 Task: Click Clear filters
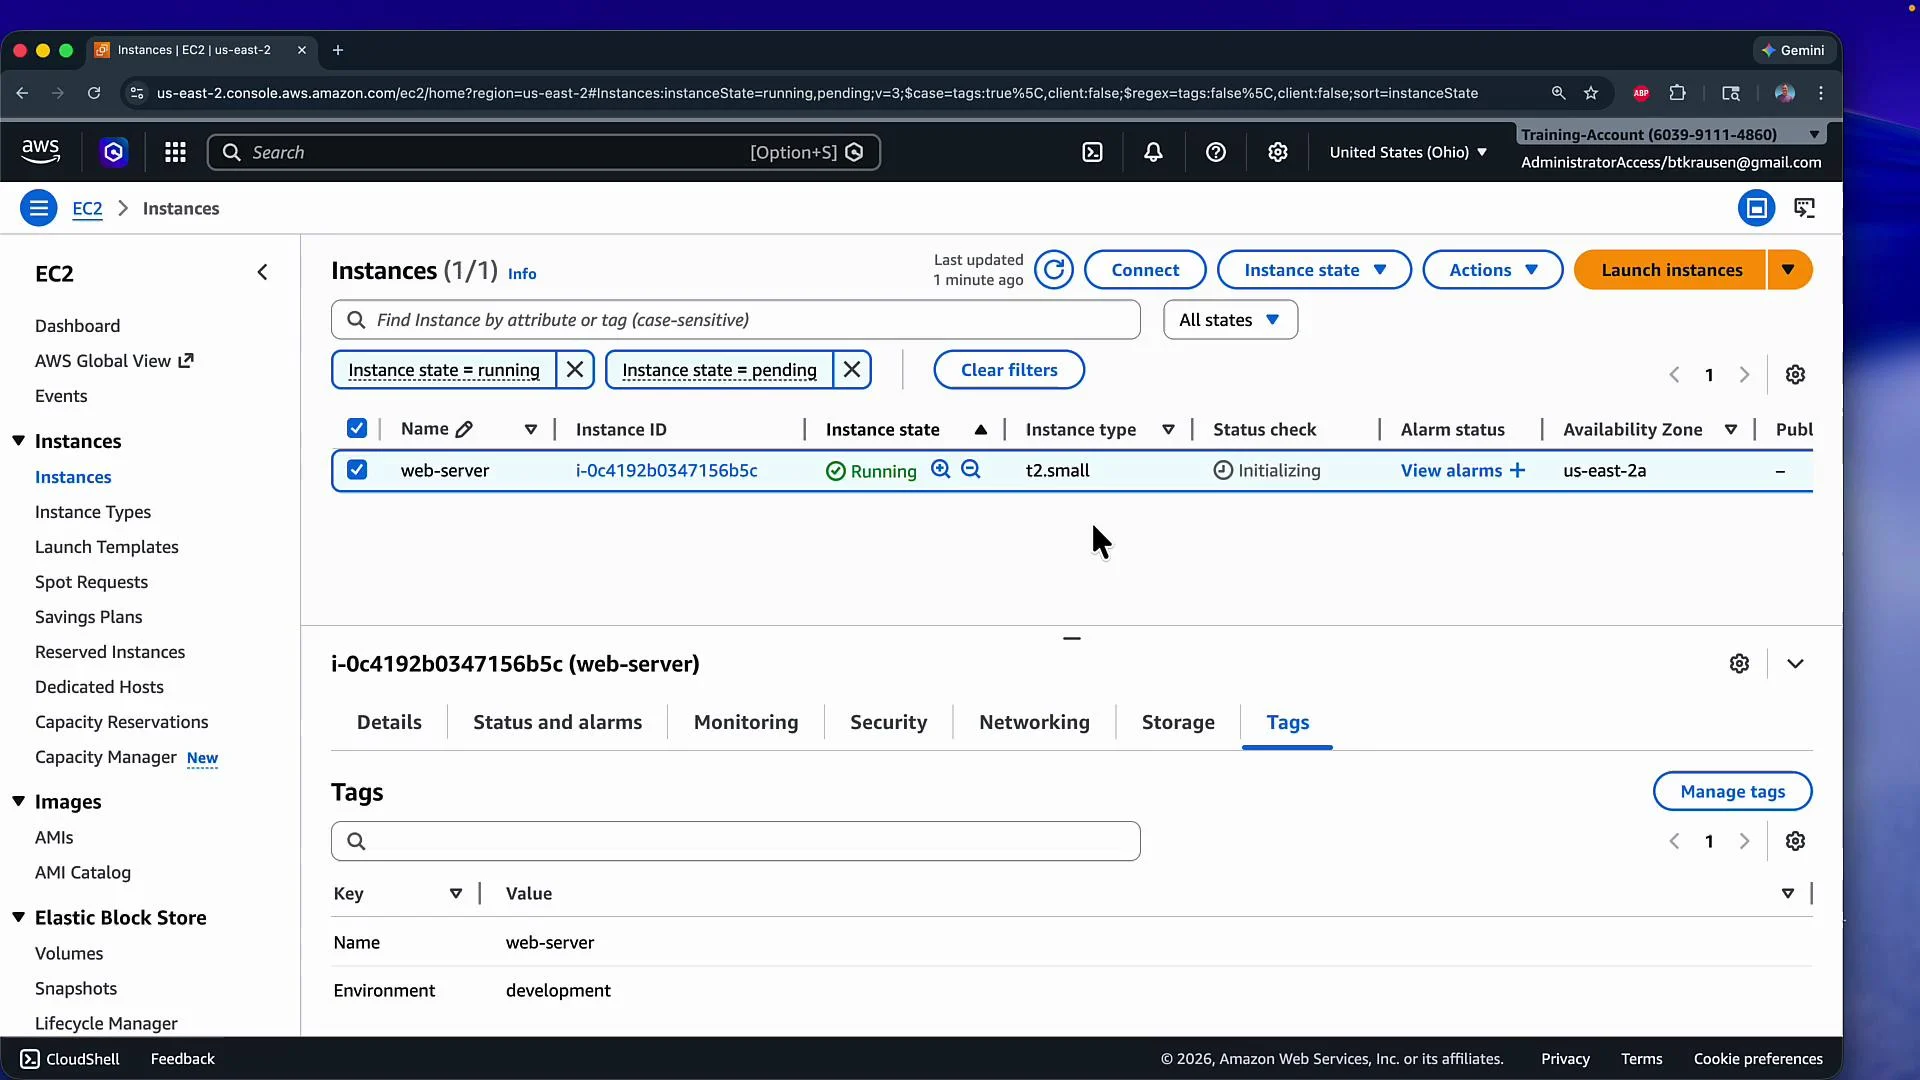pos(1009,370)
